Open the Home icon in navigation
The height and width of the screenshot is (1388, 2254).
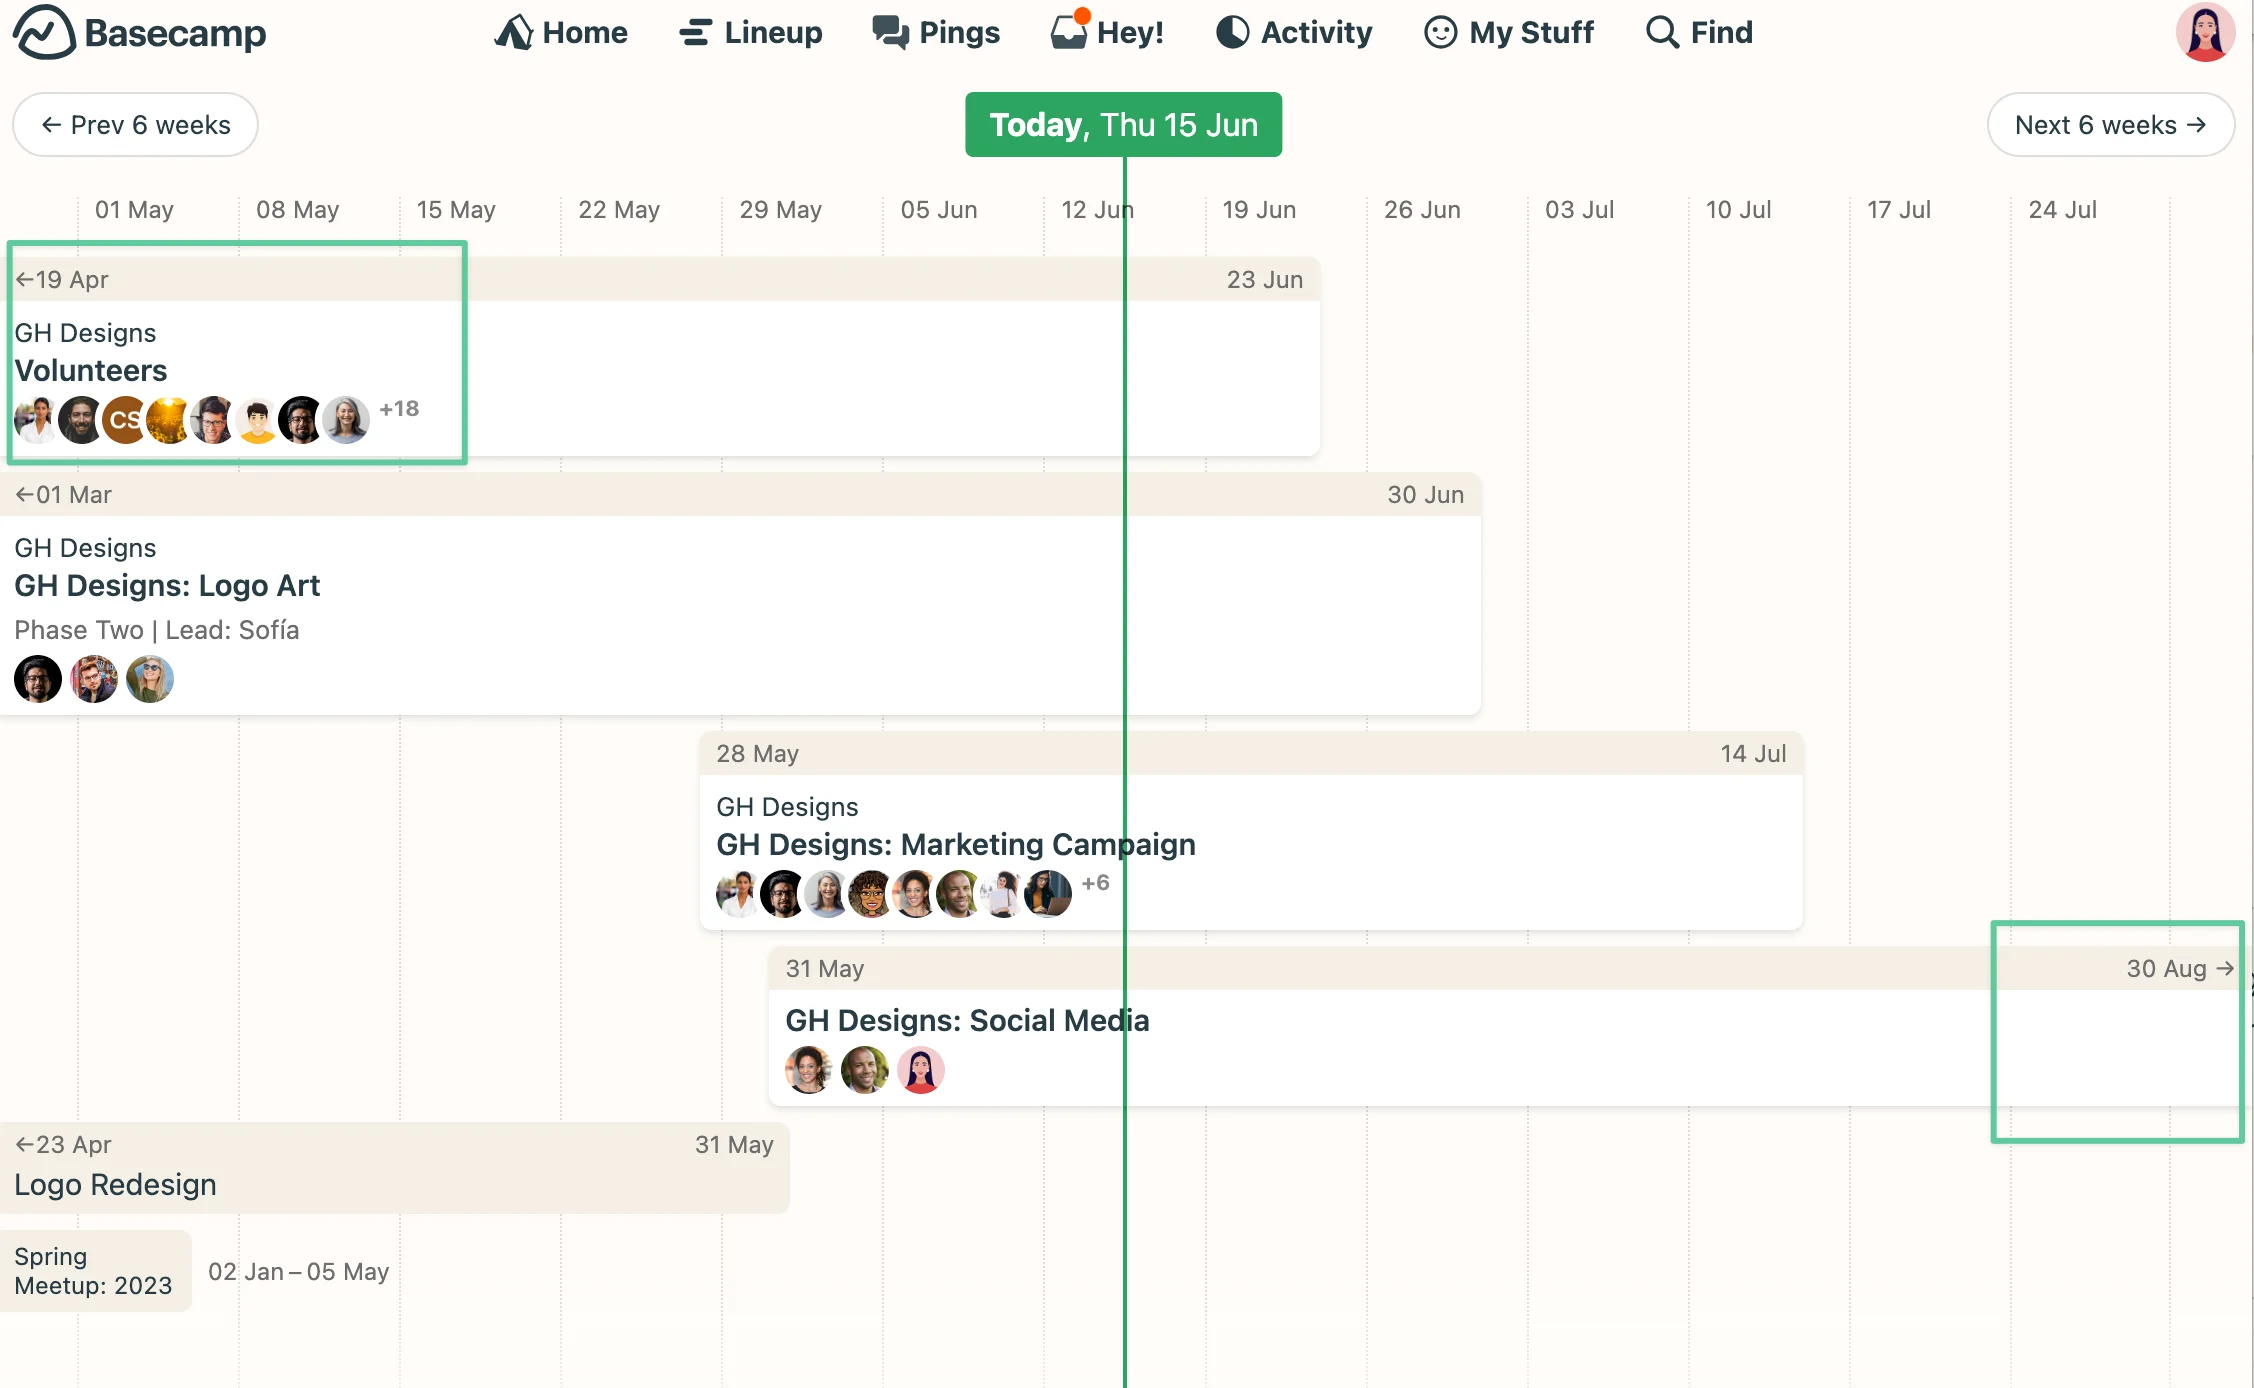(514, 33)
